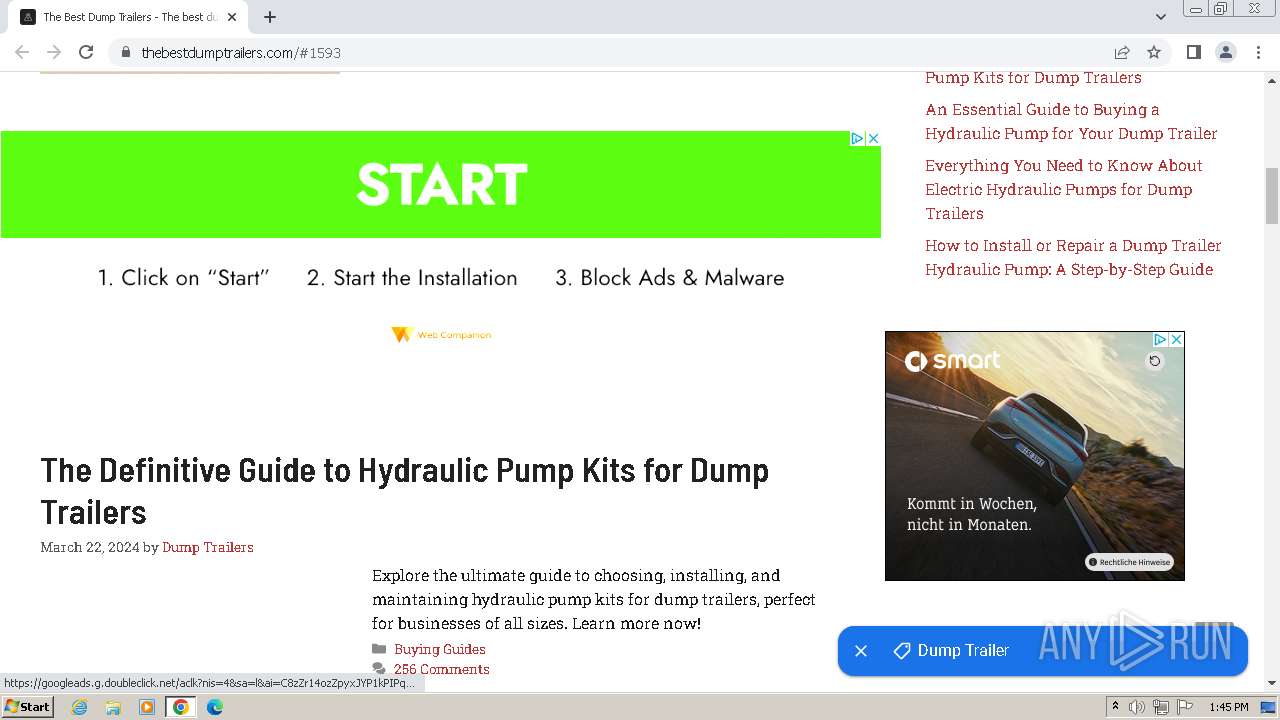Show hidden system tray icons
The image size is (1280, 720).
(x=1115, y=707)
